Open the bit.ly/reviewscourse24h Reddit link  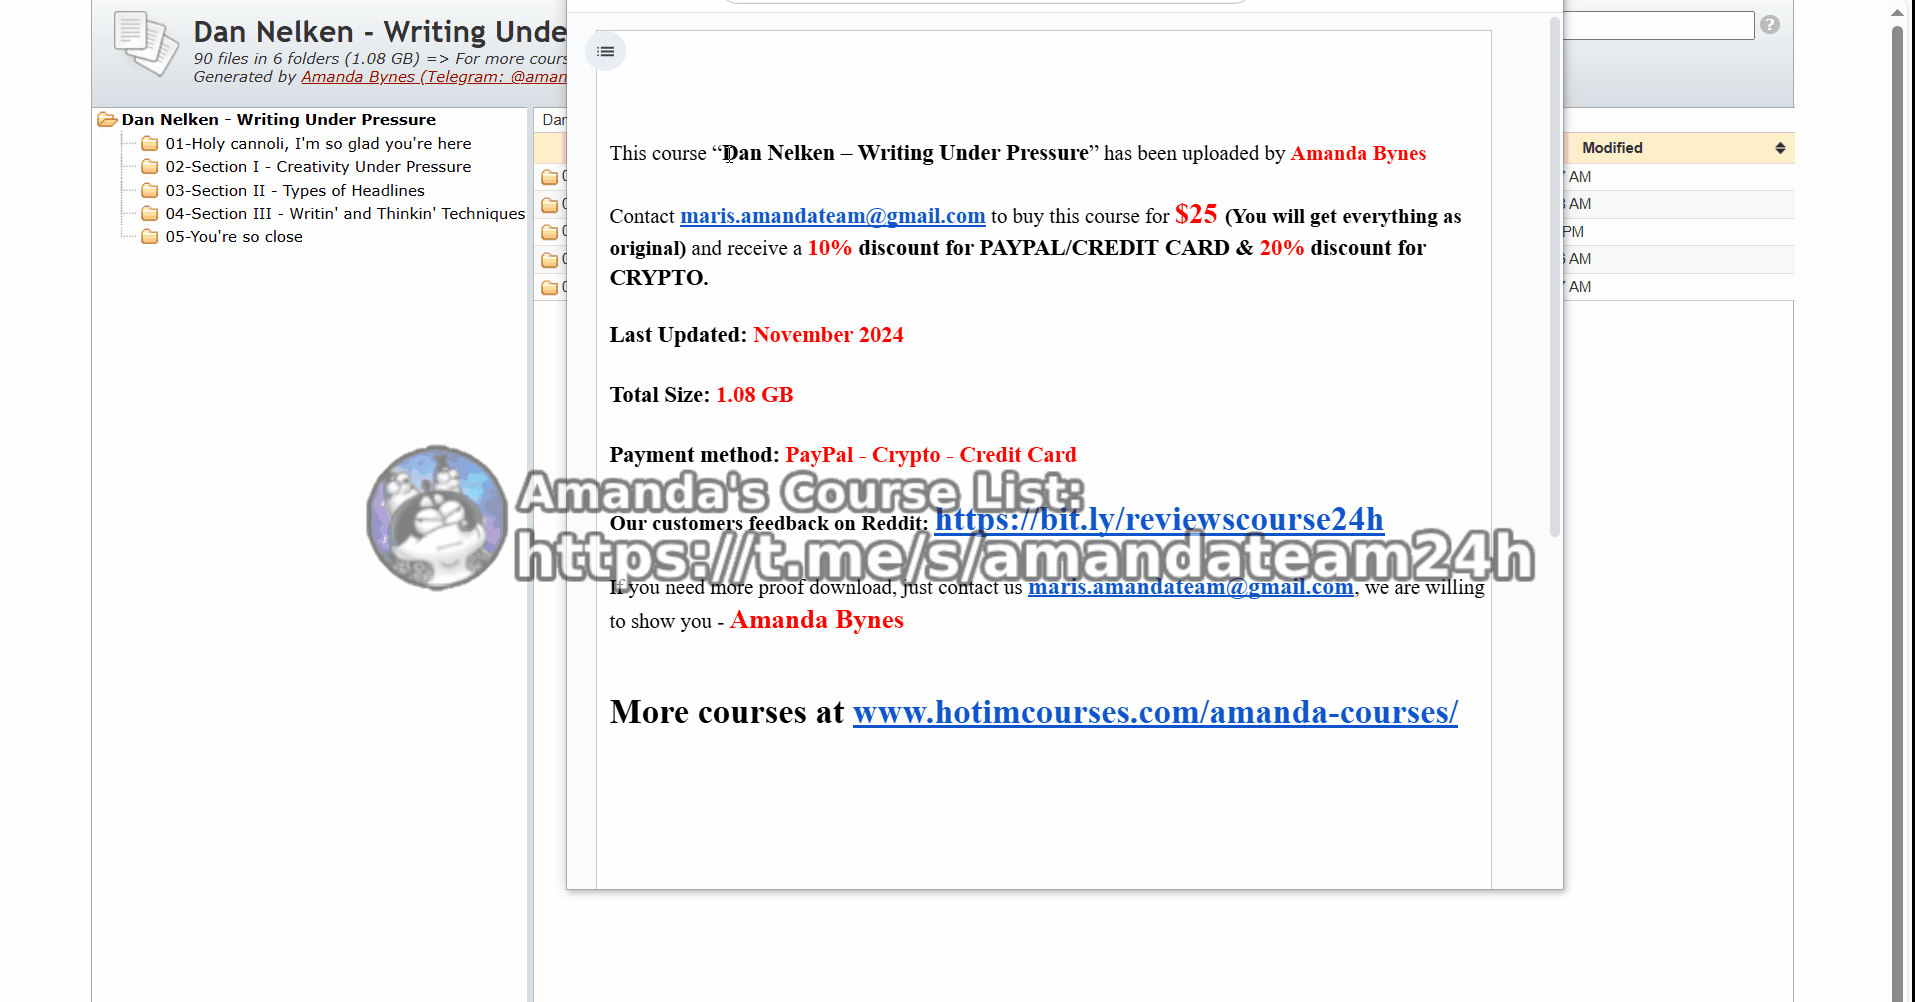coord(1160,519)
